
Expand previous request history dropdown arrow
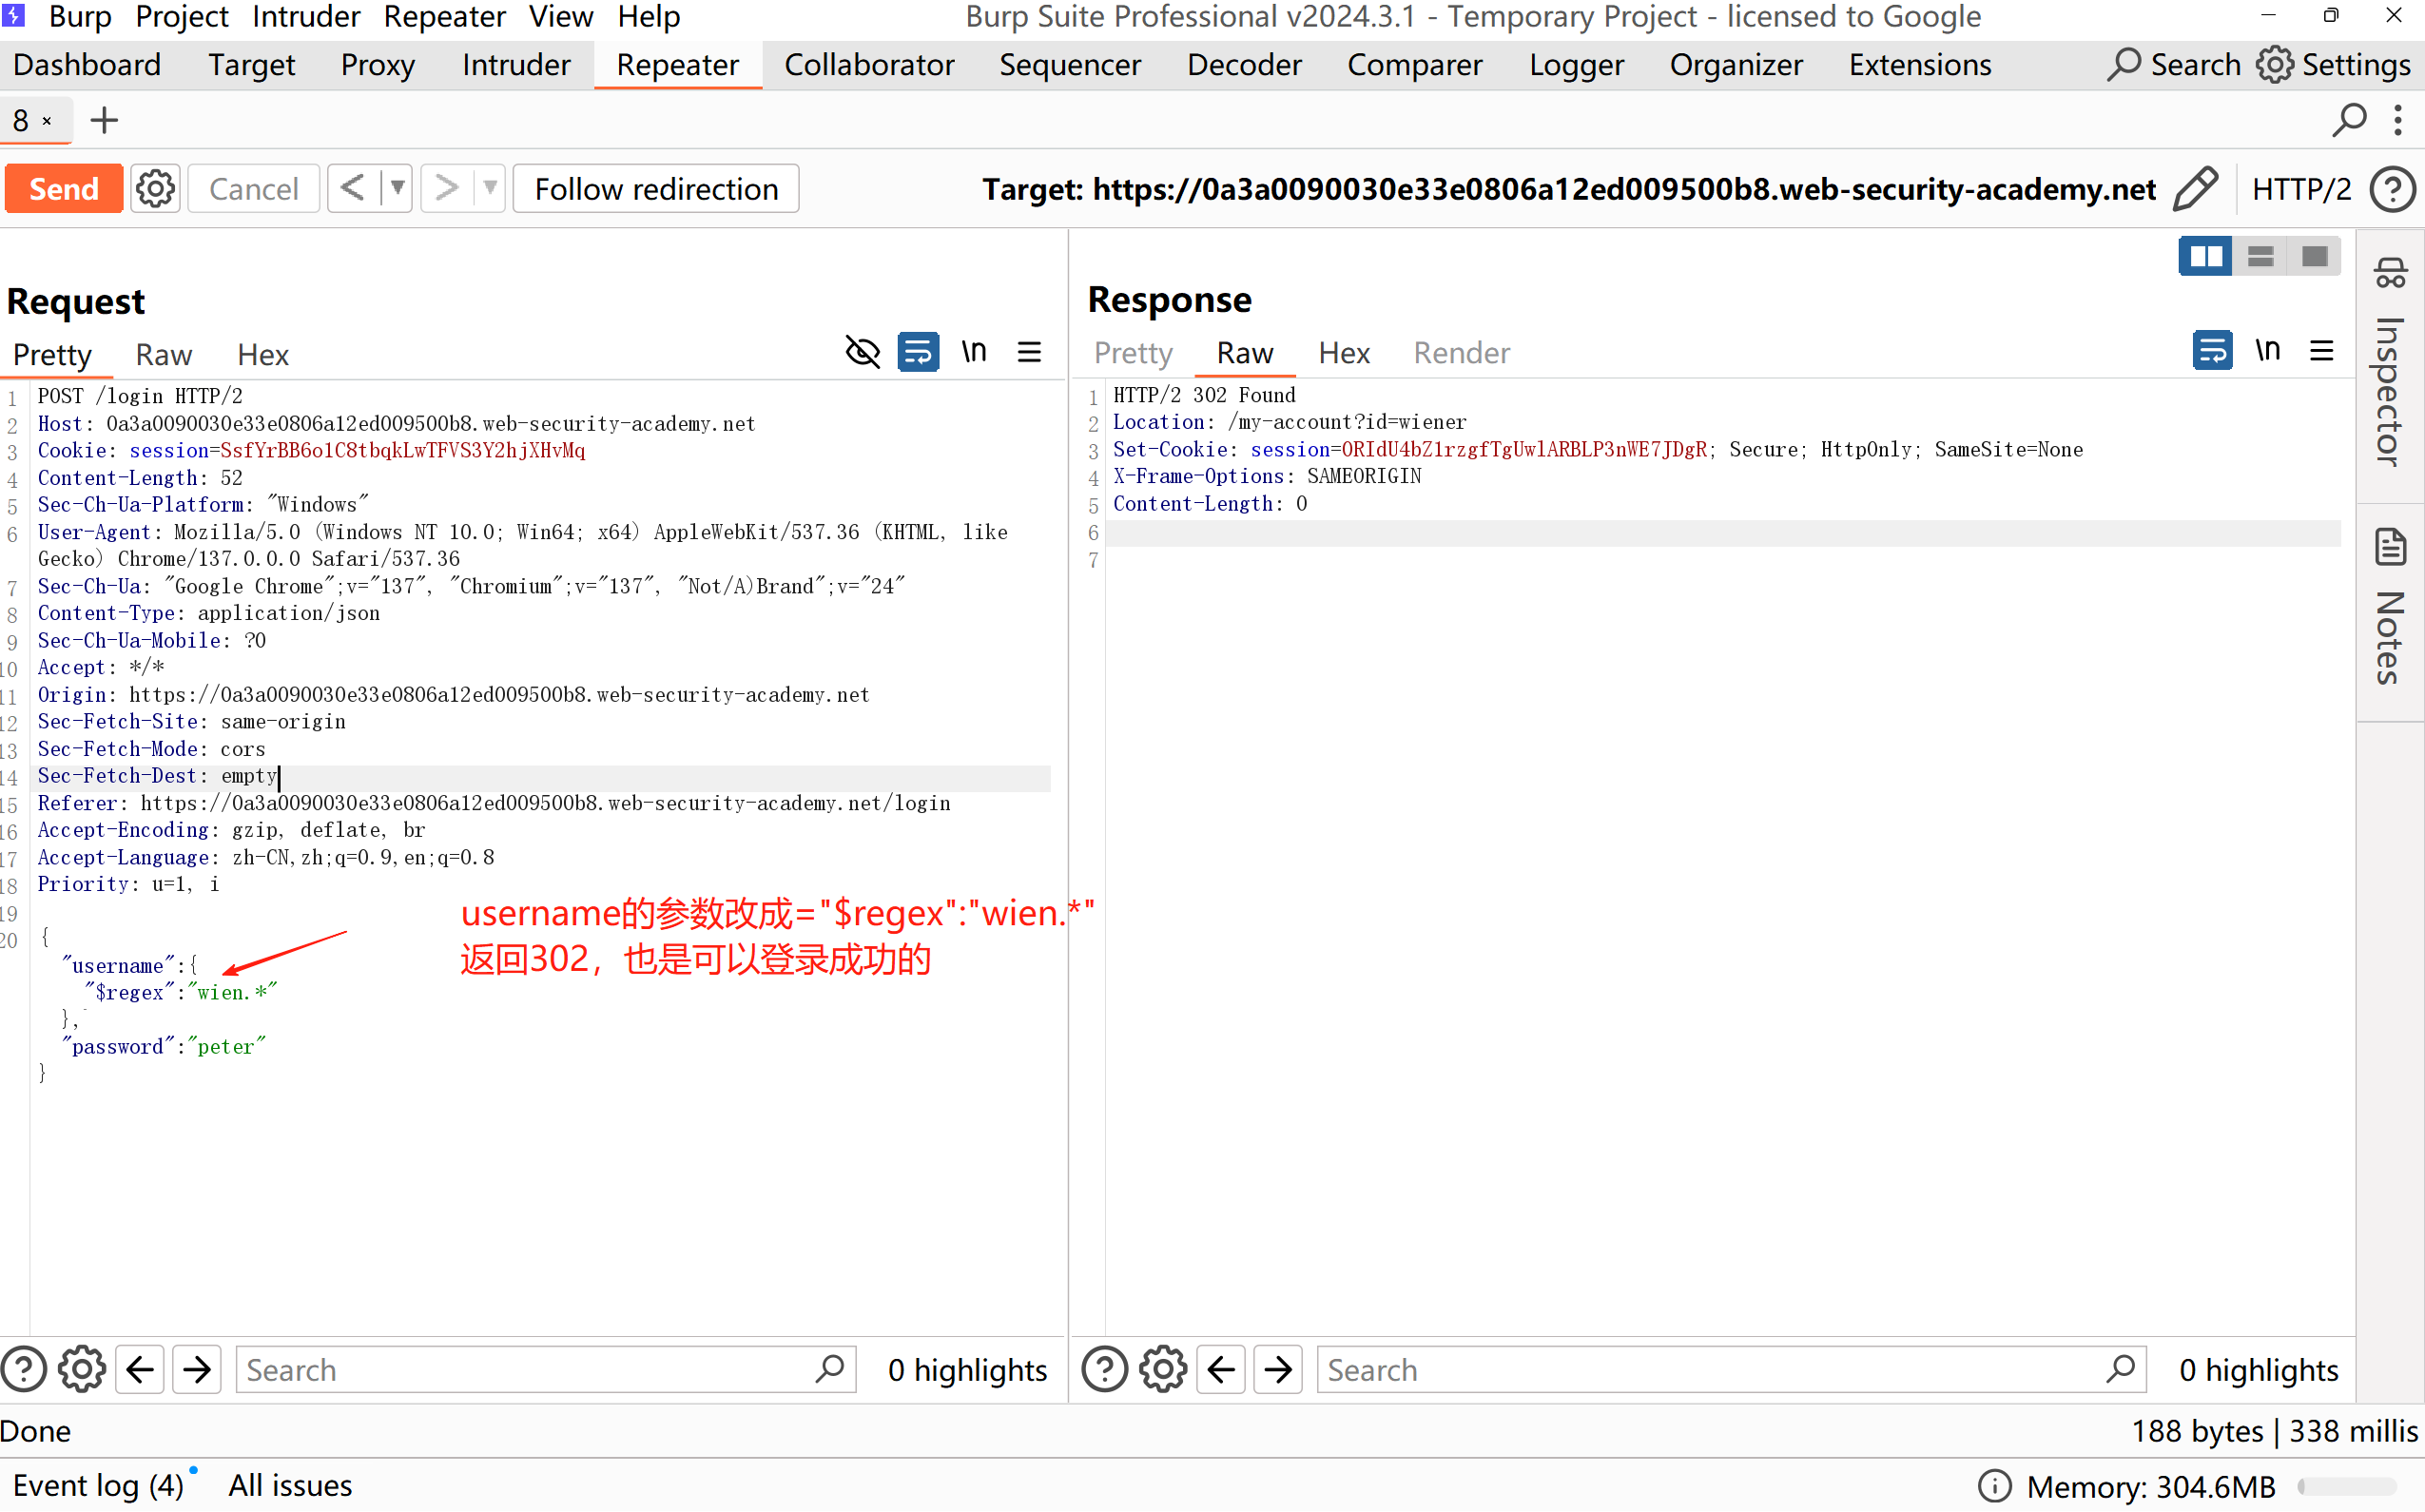click(398, 189)
